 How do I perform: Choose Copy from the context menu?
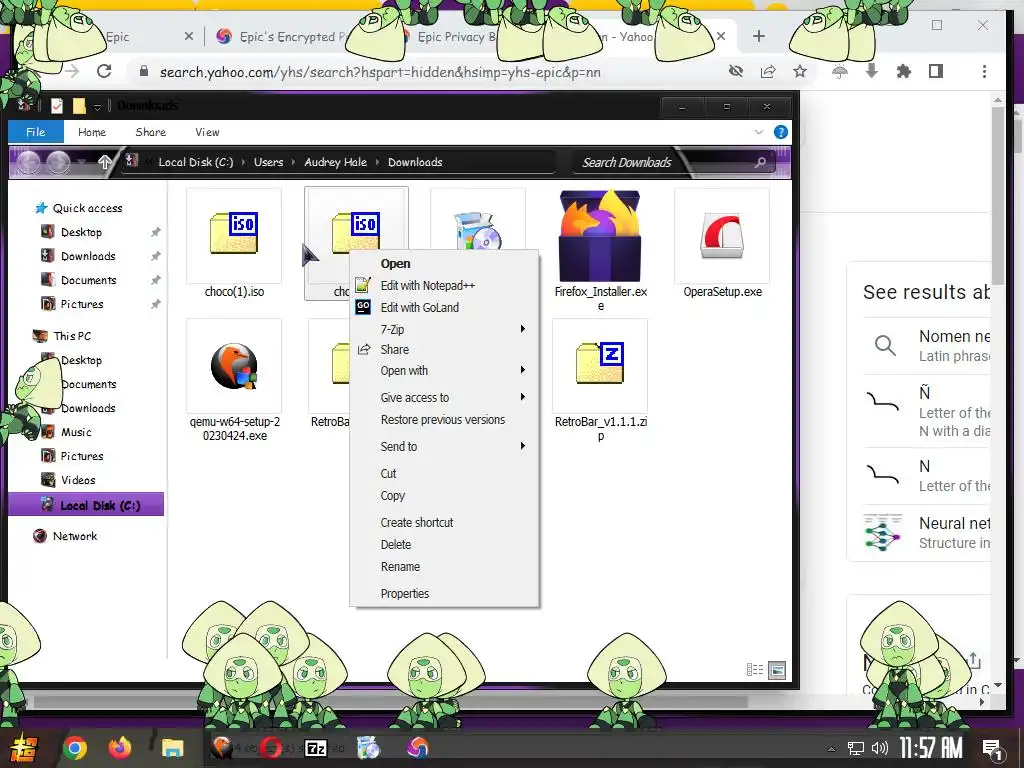click(x=444, y=495)
